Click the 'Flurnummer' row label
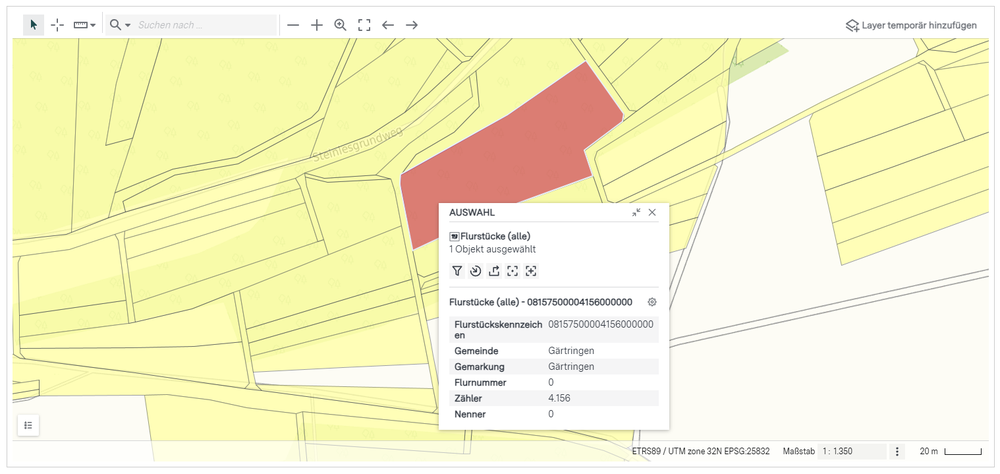1000x474 pixels. (480, 383)
